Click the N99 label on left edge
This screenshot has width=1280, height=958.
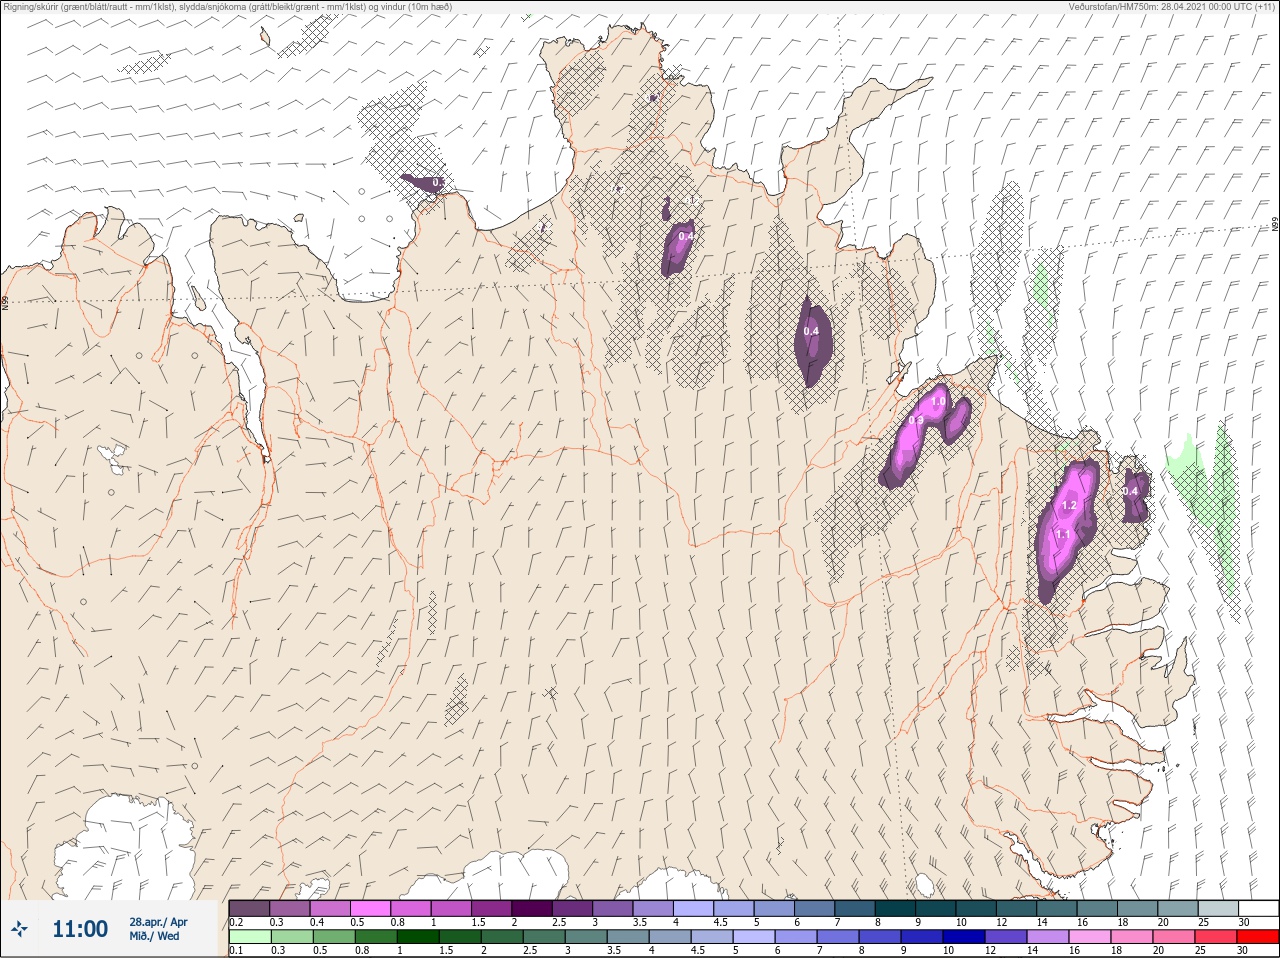pyautogui.click(x=5, y=301)
